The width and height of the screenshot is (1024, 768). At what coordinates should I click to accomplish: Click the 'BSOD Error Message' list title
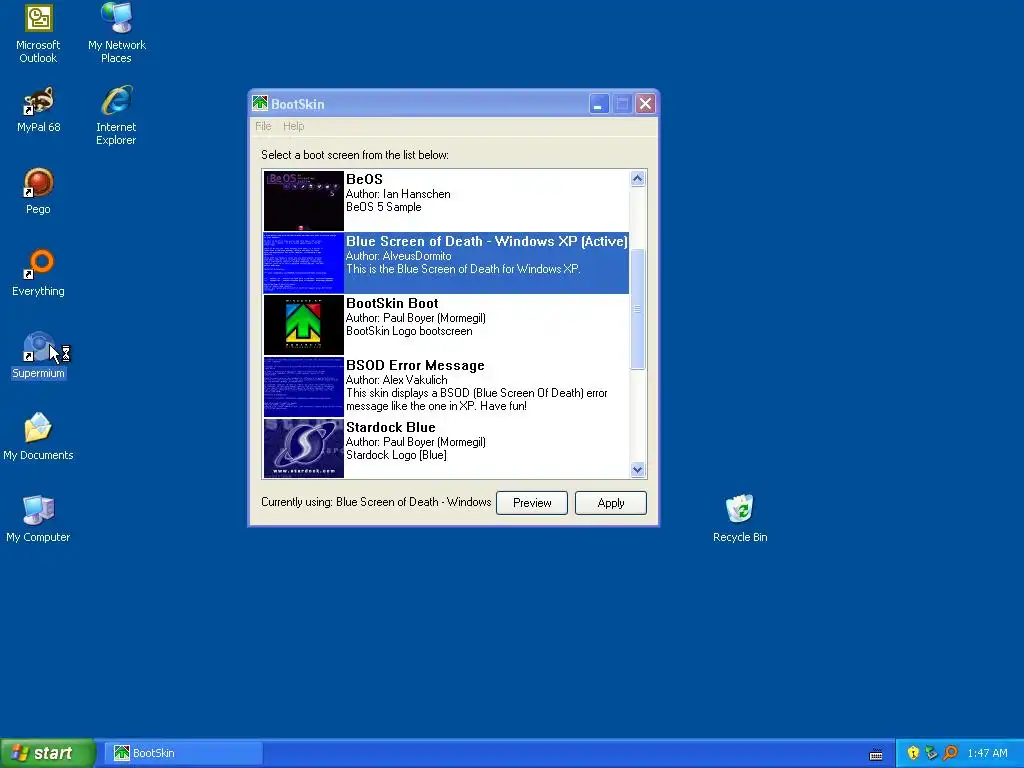tap(415, 365)
